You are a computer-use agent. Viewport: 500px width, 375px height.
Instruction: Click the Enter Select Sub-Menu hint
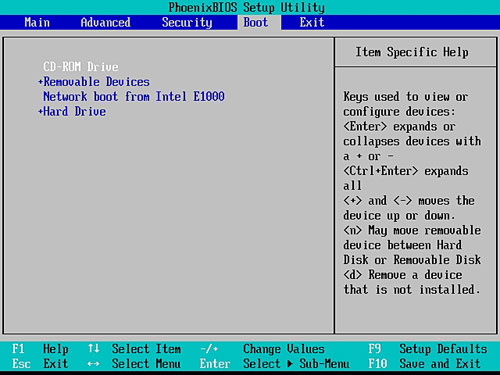275,363
